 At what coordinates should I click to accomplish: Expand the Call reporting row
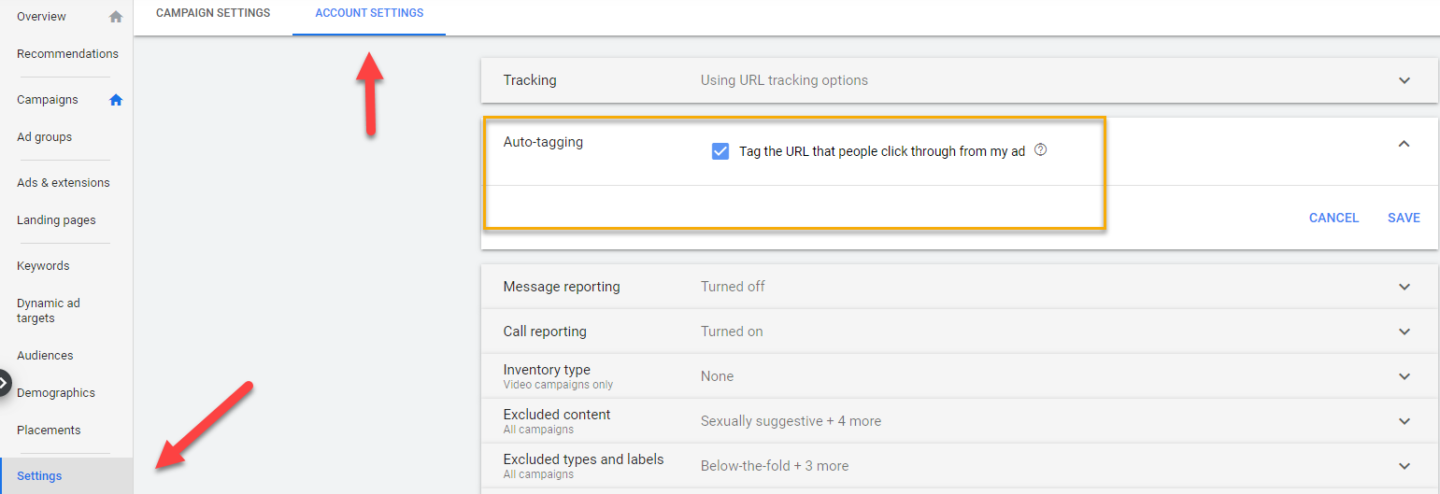[x=1404, y=332]
